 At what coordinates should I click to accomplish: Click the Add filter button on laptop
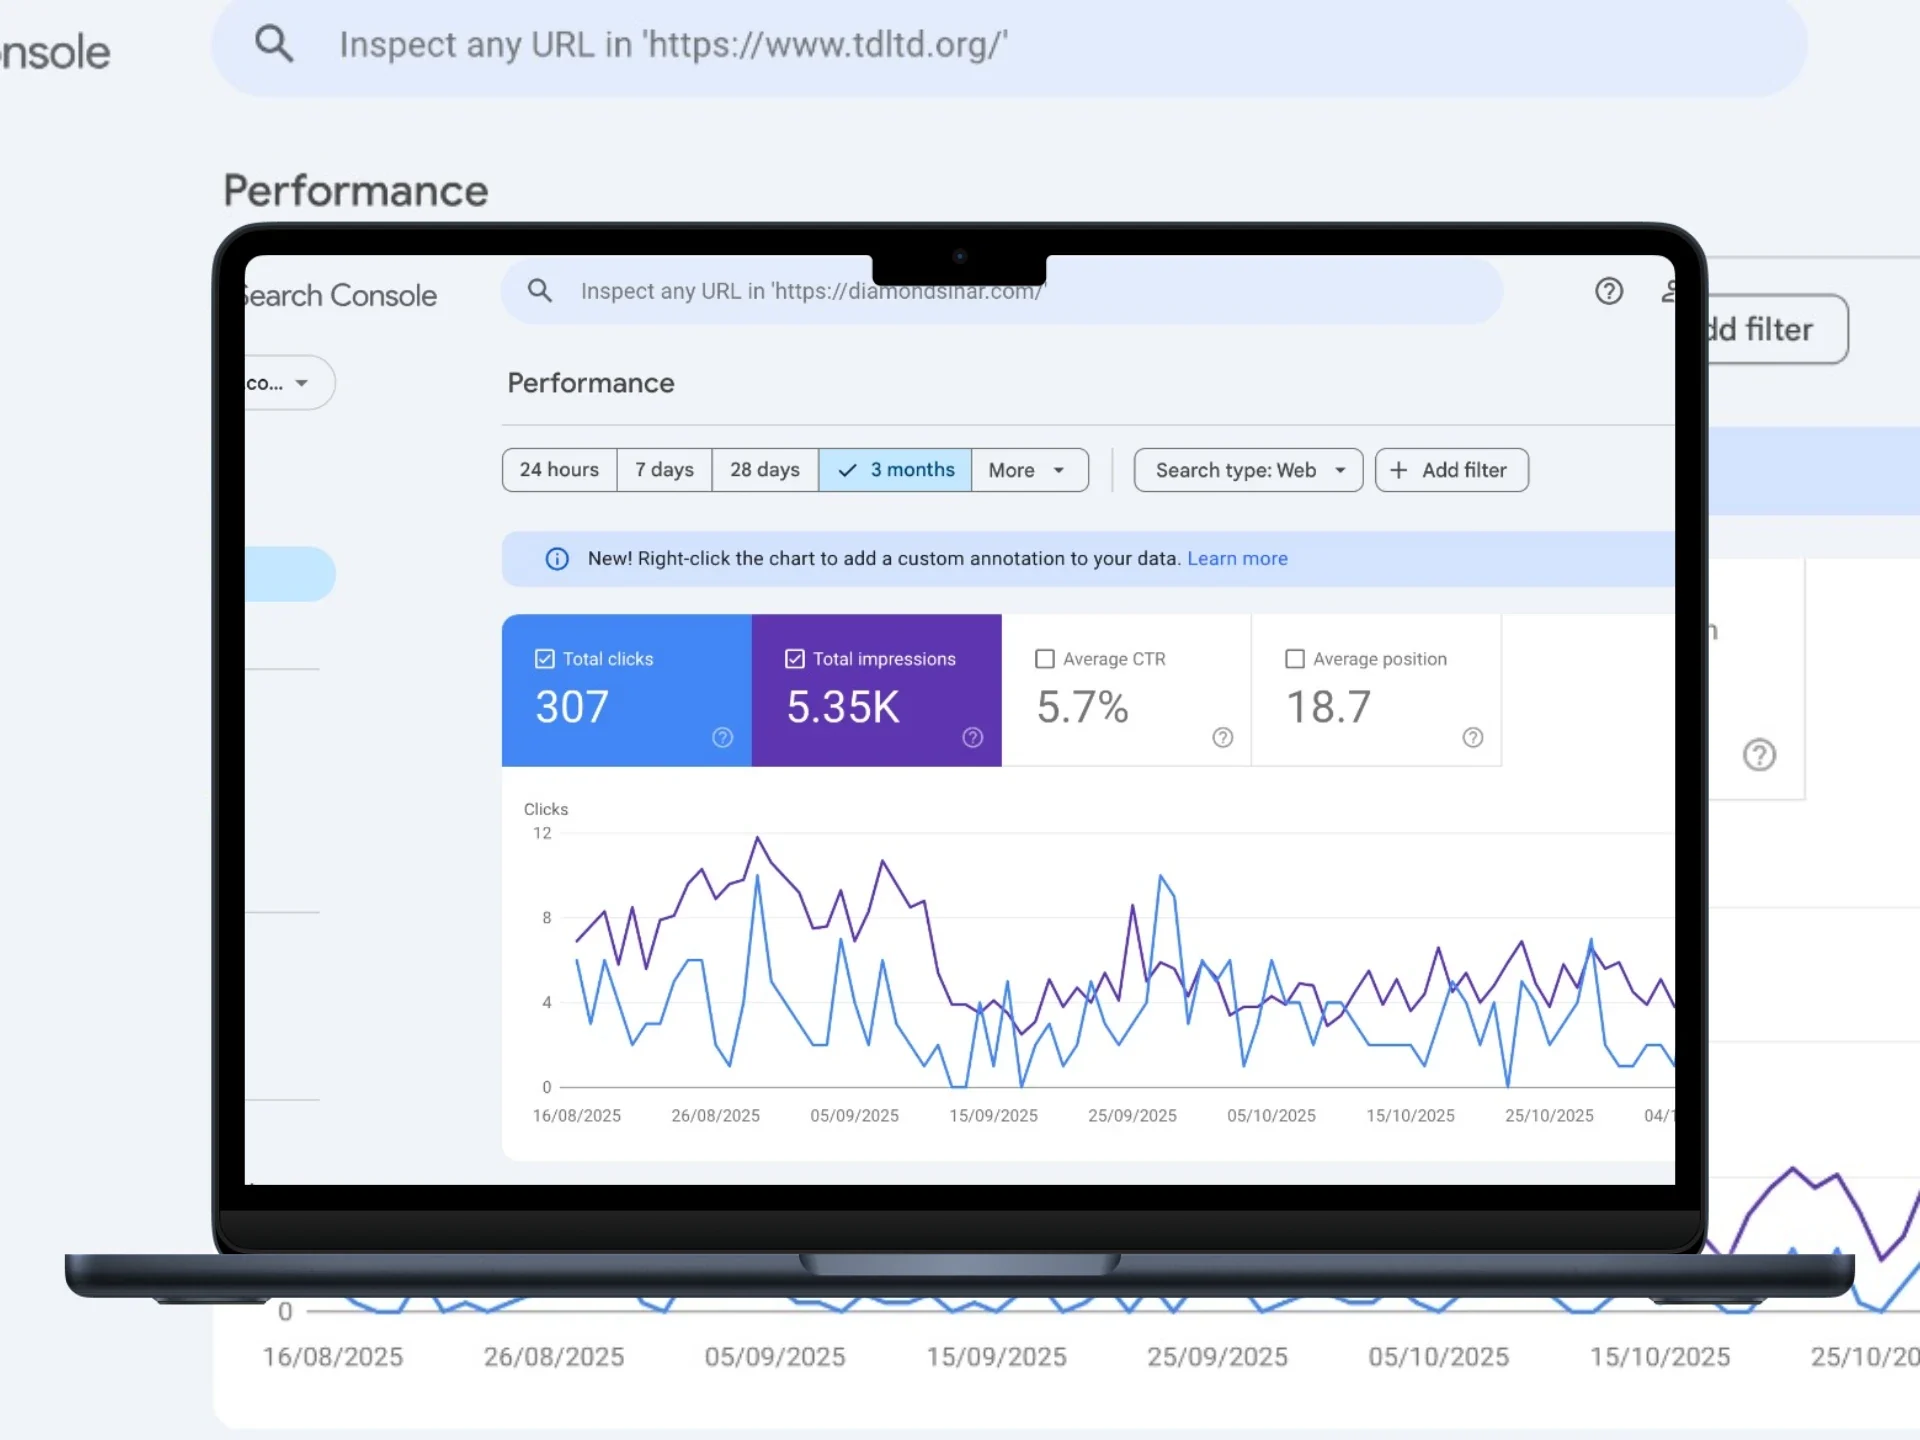coord(1451,470)
